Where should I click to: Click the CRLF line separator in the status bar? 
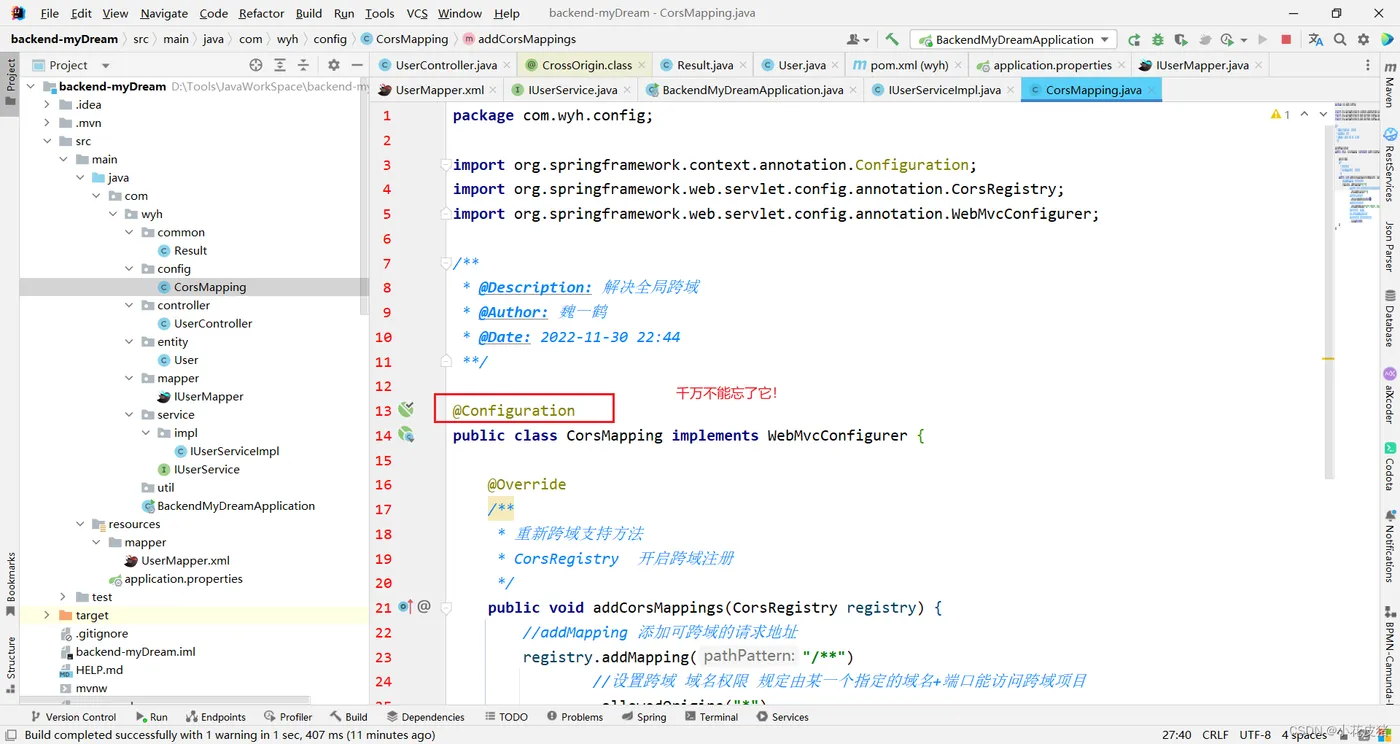click(1215, 735)
